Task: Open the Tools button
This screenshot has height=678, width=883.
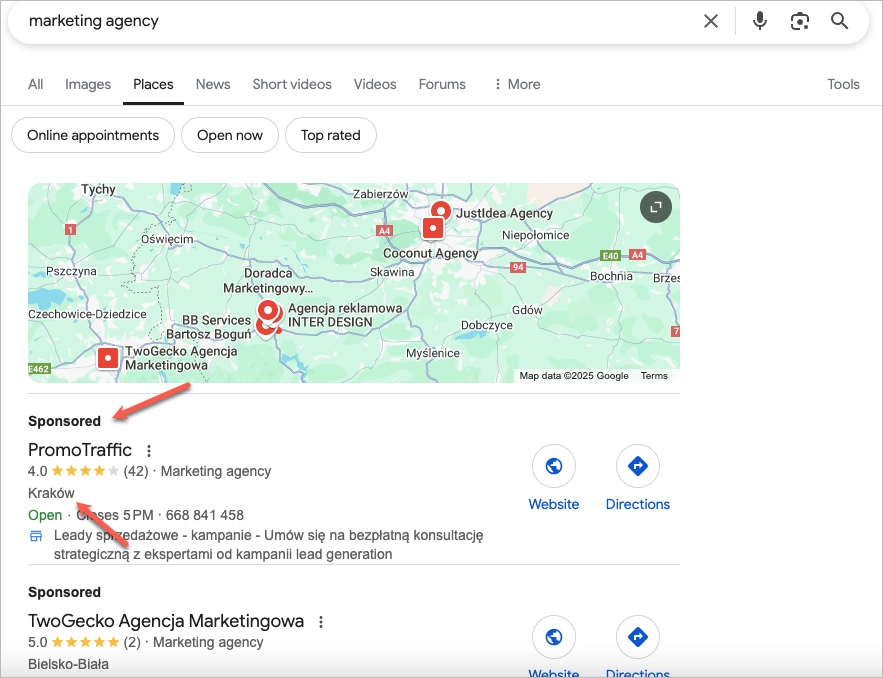Action: tap(843, 84)
